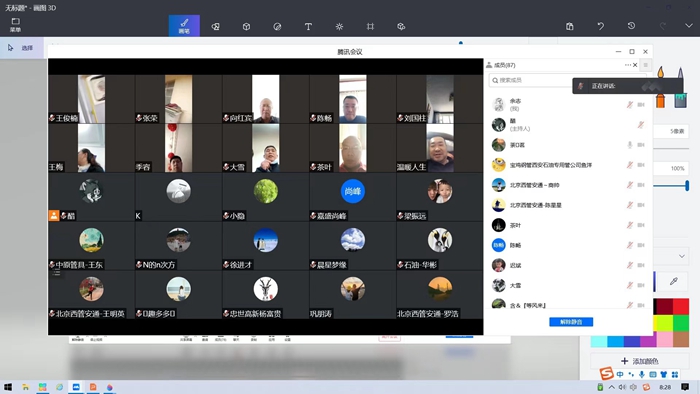Open the 3D shapes cube tool
The height and width of the screenshot is (394, 700).
tap(246, 26)
